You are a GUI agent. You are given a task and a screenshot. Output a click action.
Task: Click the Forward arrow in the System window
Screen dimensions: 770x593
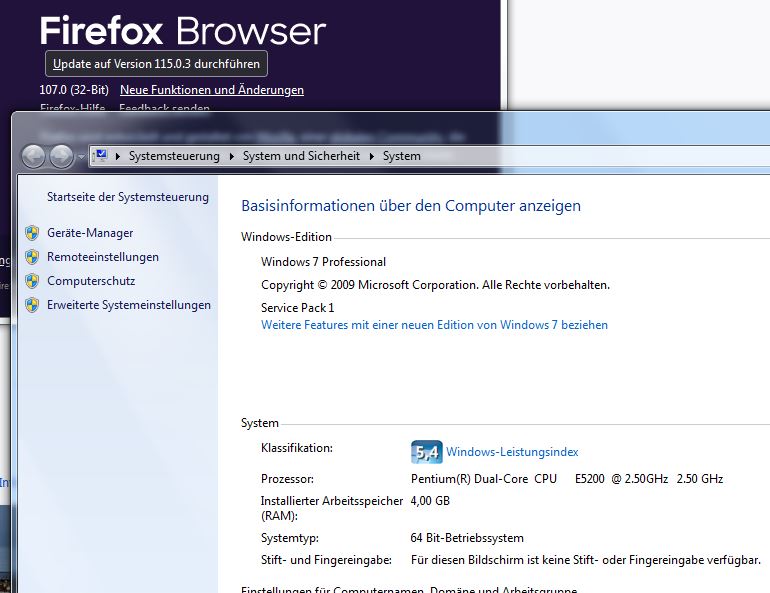(61, 157)
